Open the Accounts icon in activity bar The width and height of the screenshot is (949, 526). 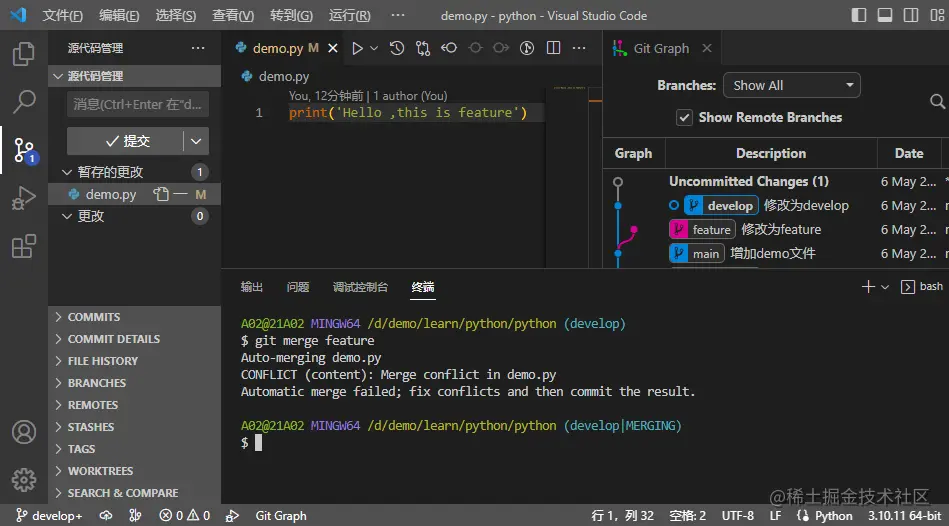24,432
